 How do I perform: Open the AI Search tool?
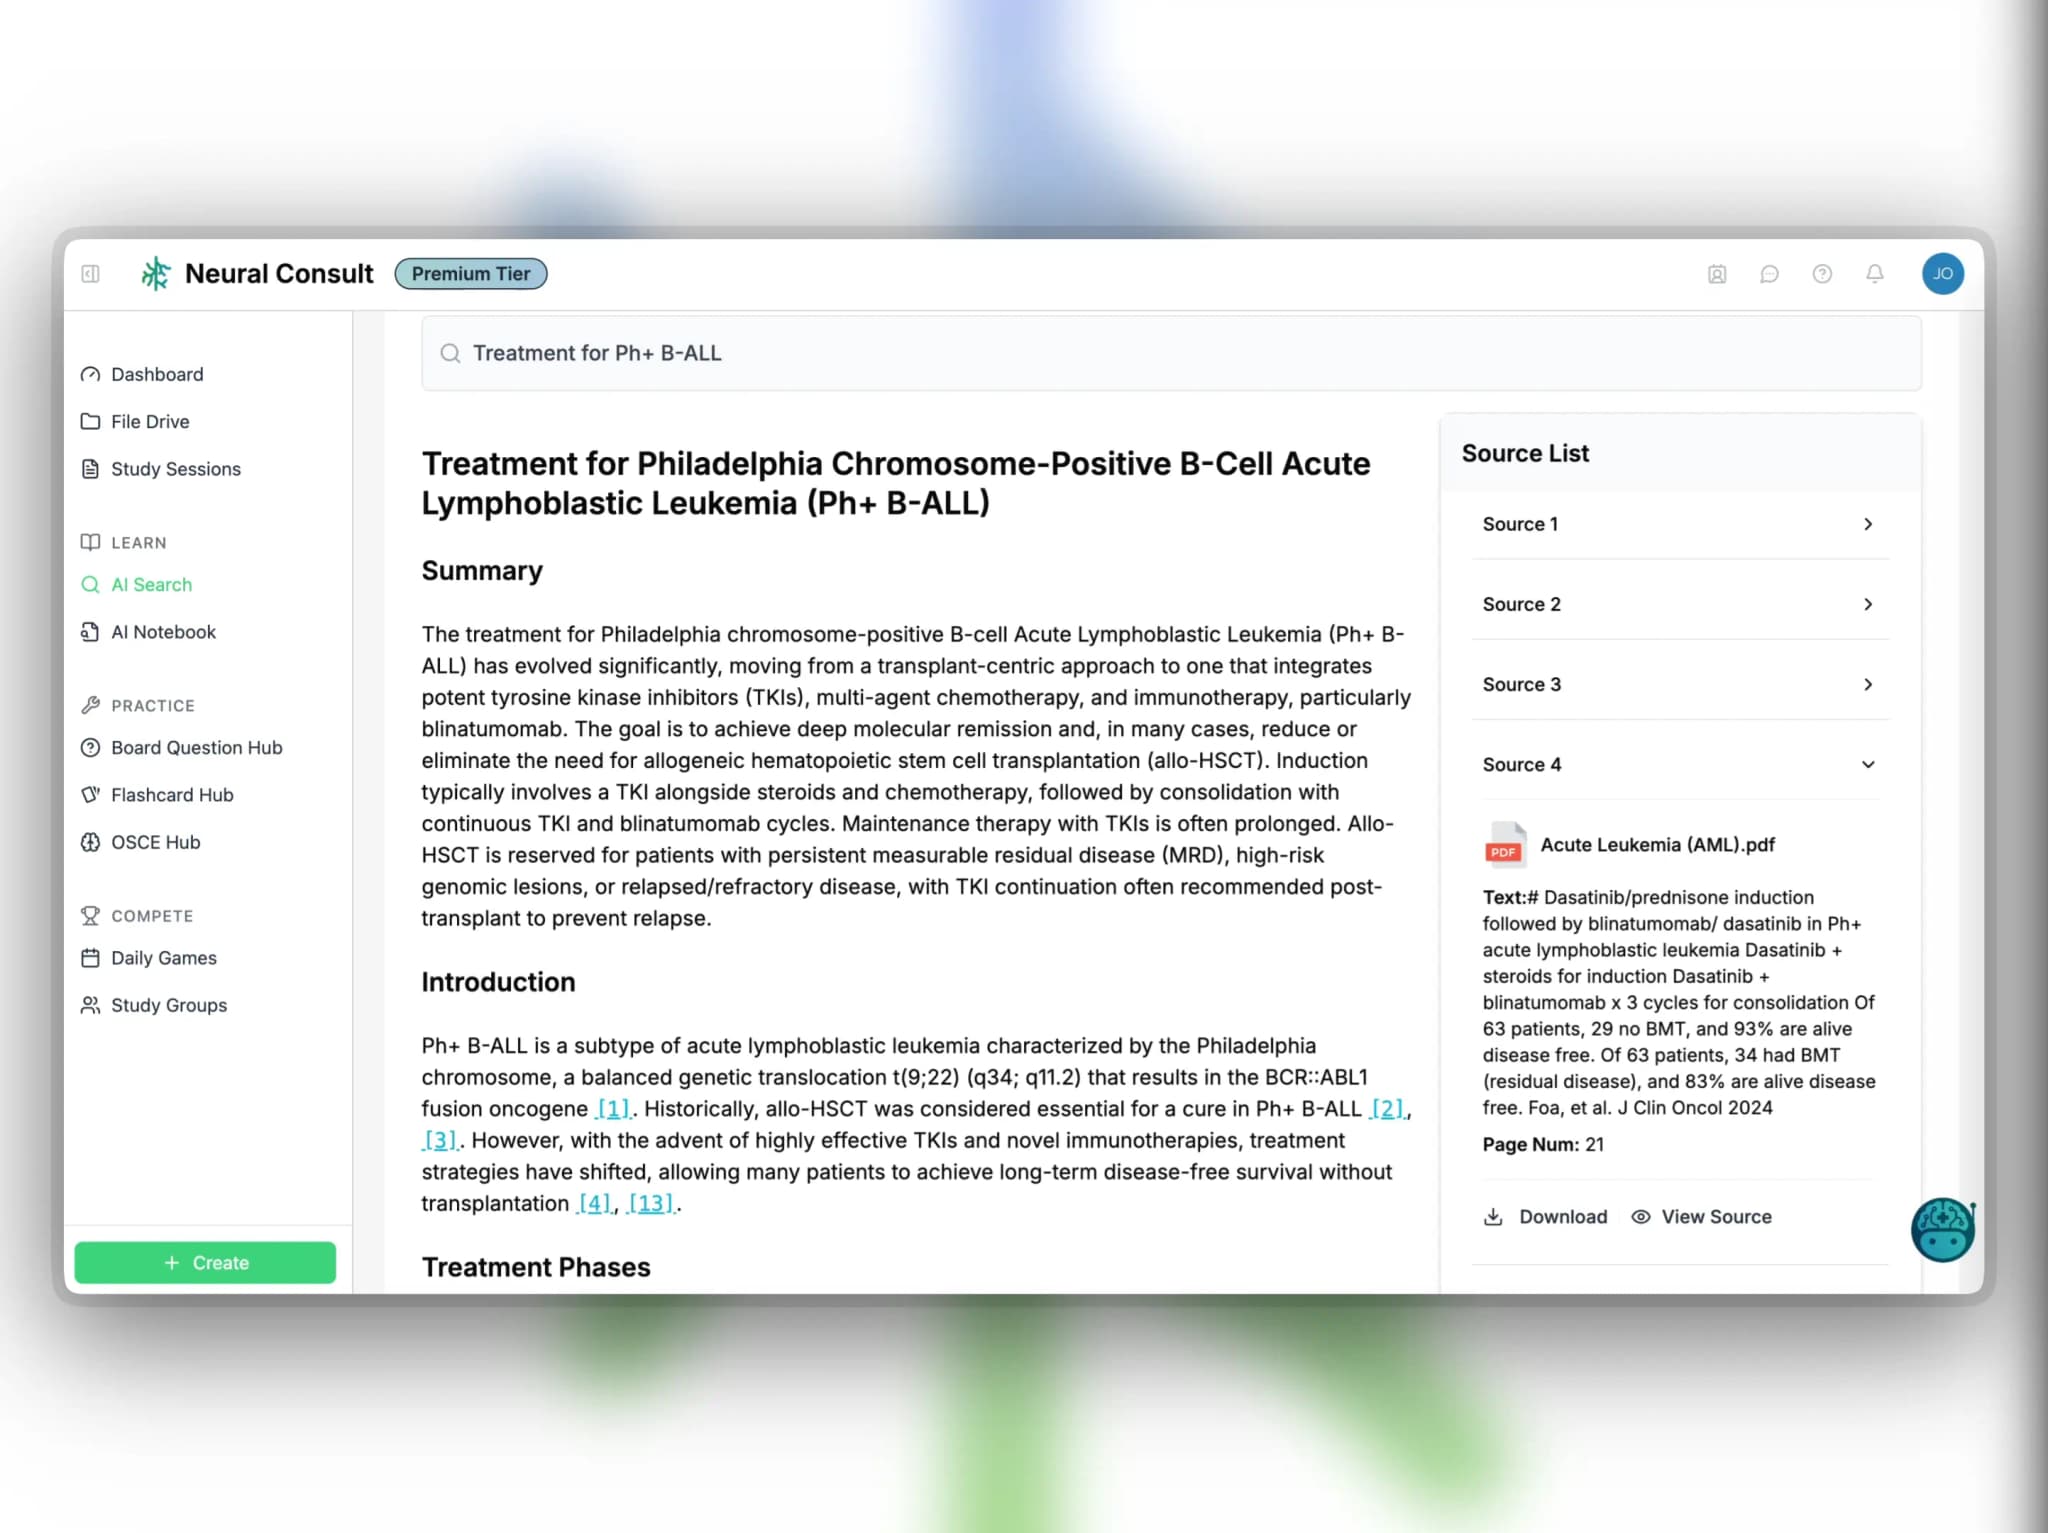[x=151, y=584]
